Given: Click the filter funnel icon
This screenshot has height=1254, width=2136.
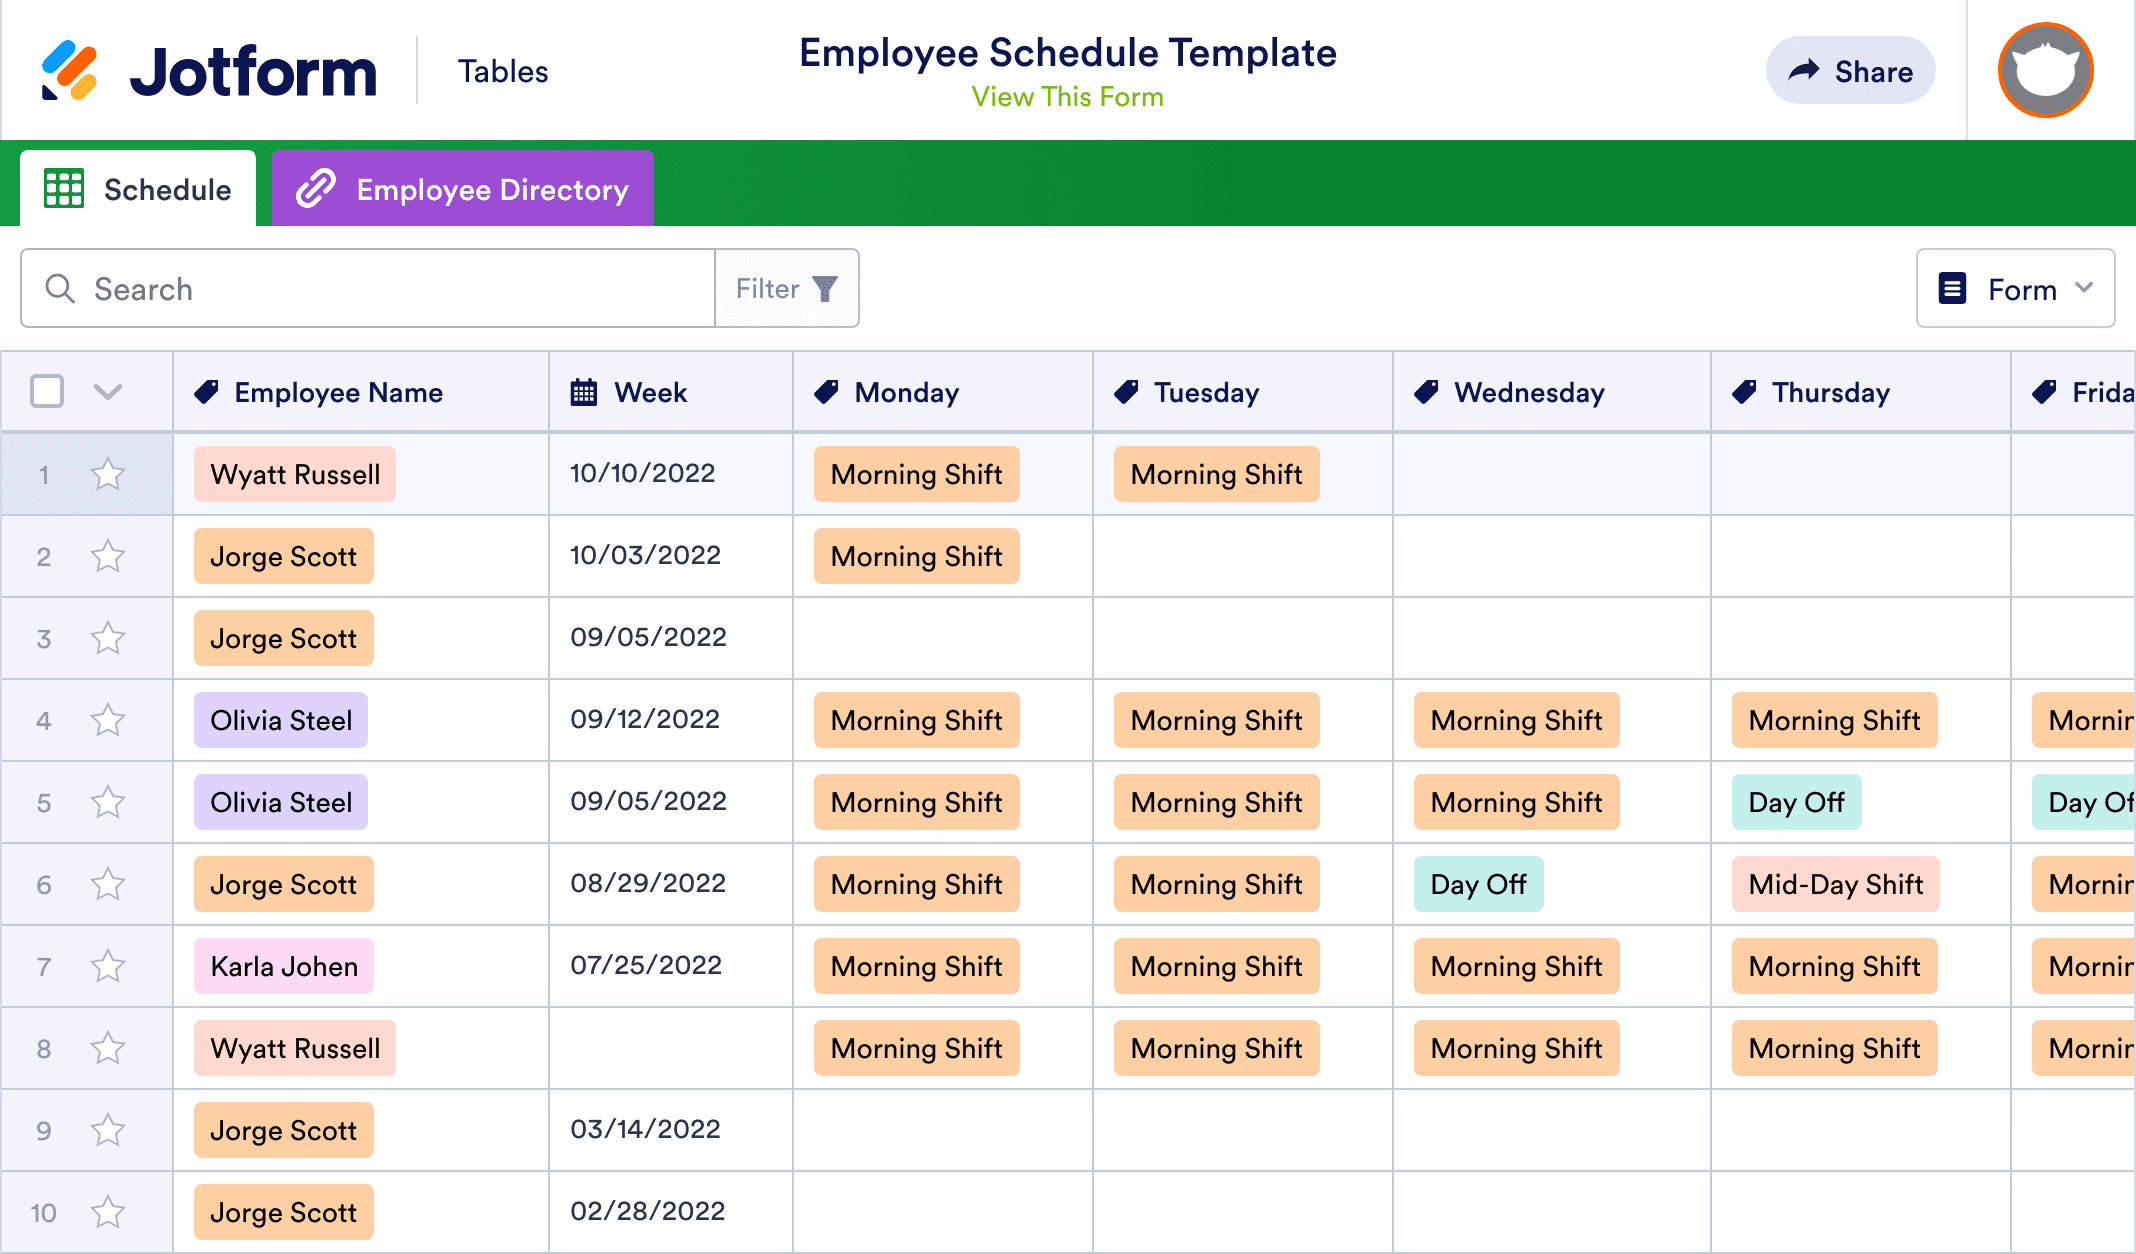Looking at the screenshot, I should [x=825, y=289].
